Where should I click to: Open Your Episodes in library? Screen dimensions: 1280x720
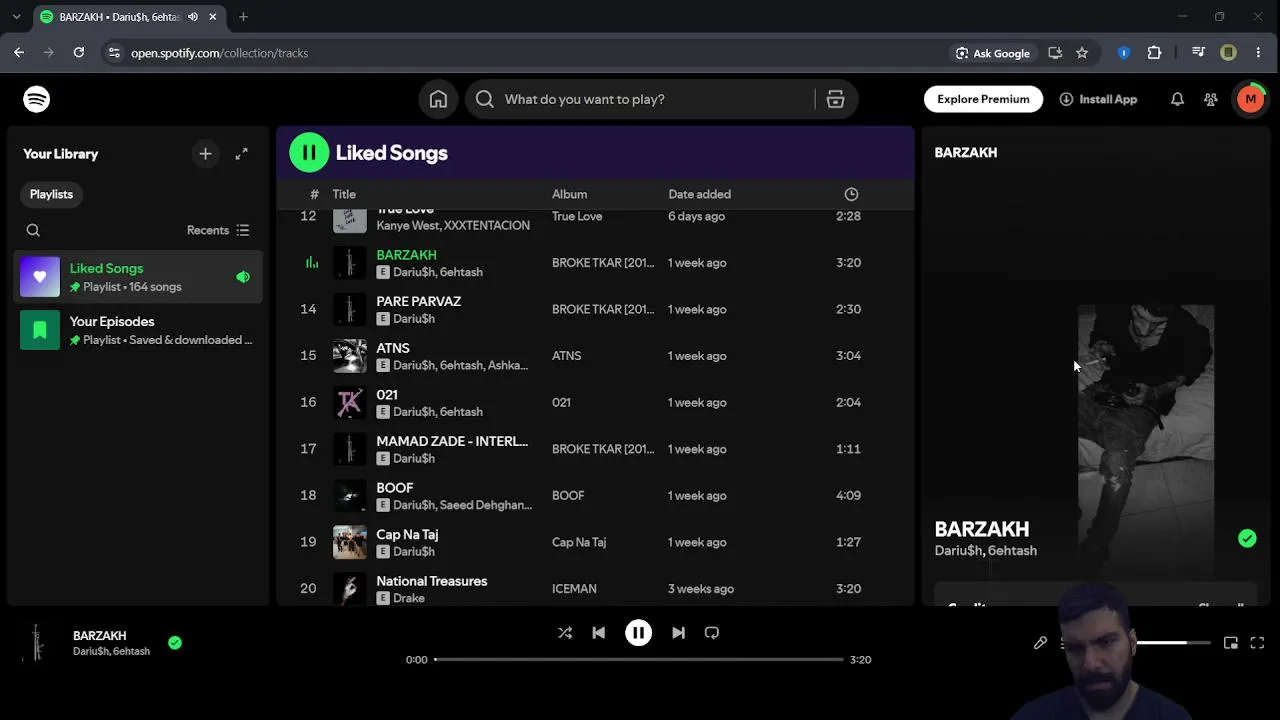tap(140, 330)
